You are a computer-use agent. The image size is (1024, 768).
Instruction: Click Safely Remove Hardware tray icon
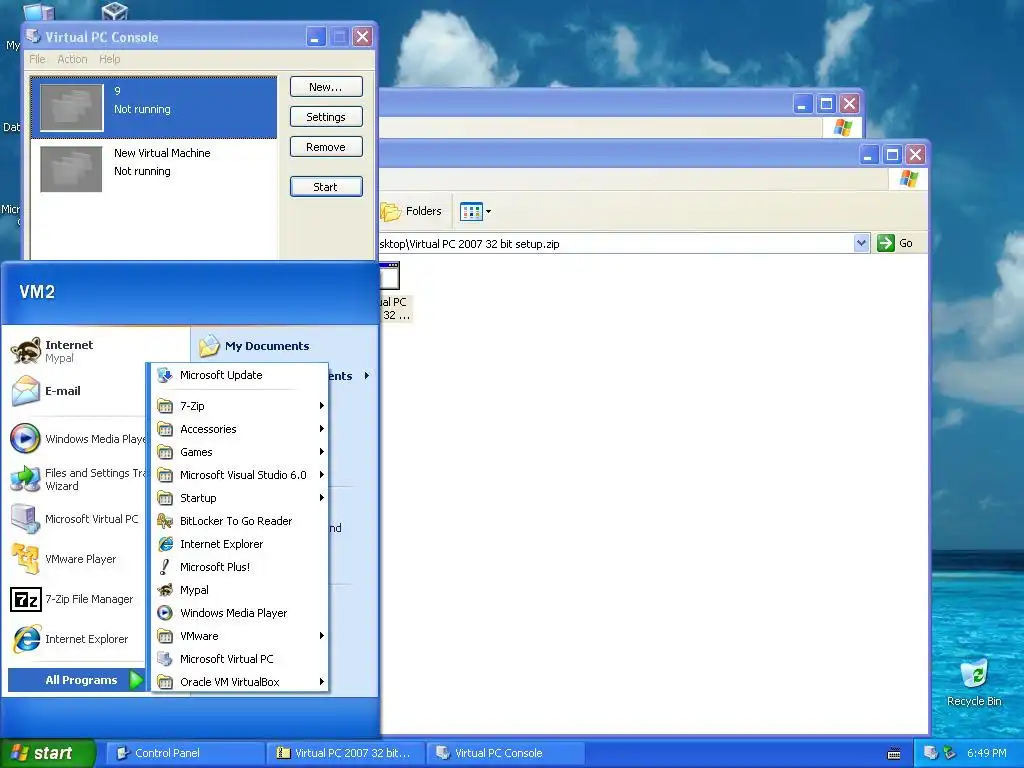click(950, 753)
